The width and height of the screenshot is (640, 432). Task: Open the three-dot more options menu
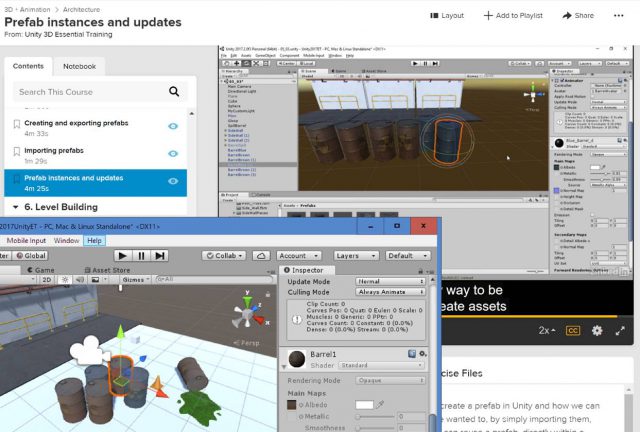(x=618, y=16)
